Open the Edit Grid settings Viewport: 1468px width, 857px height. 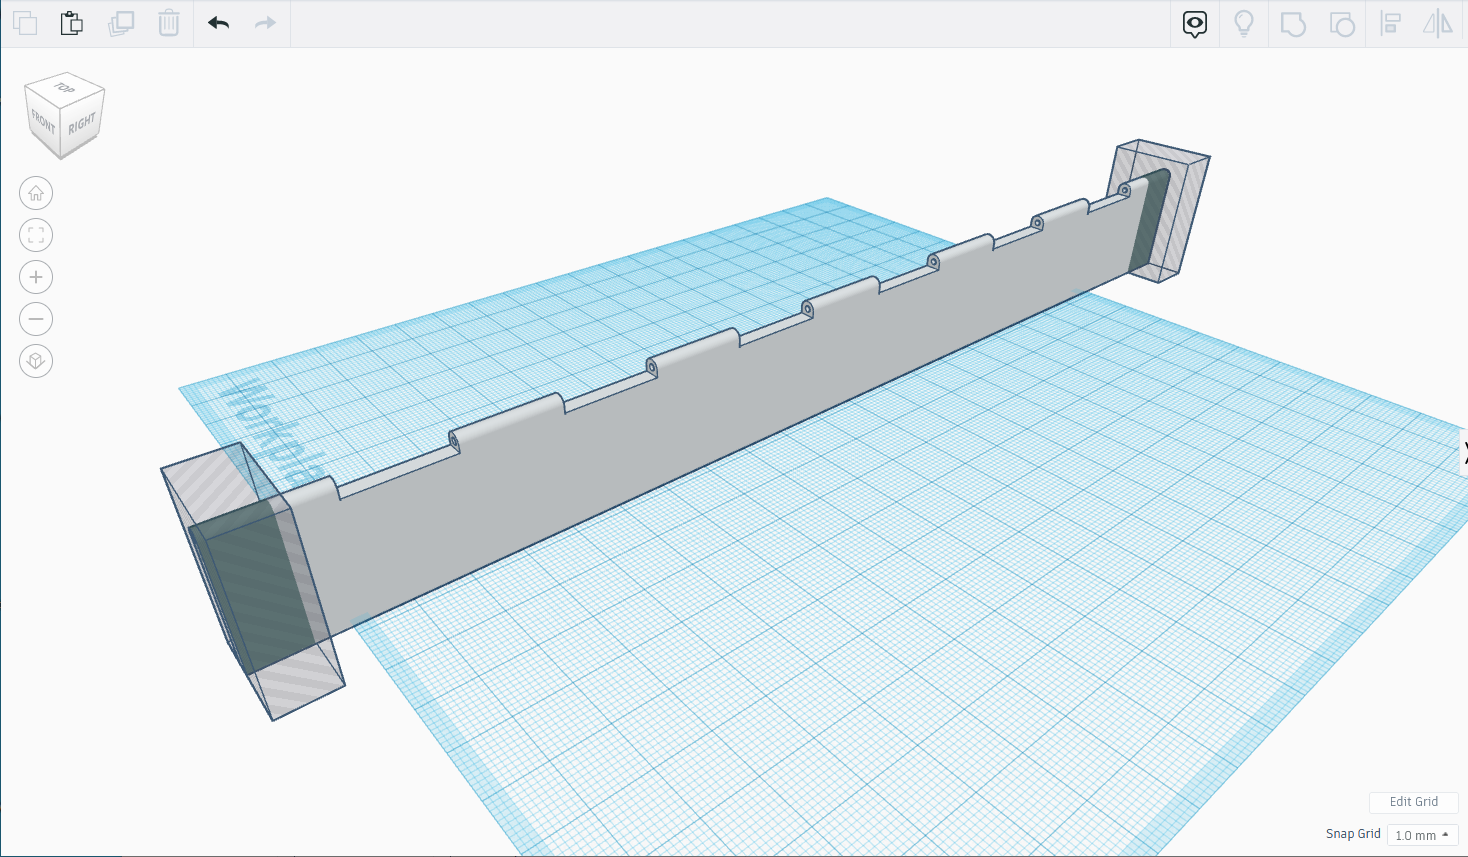pyautogui.click(x=1413, y=802)
